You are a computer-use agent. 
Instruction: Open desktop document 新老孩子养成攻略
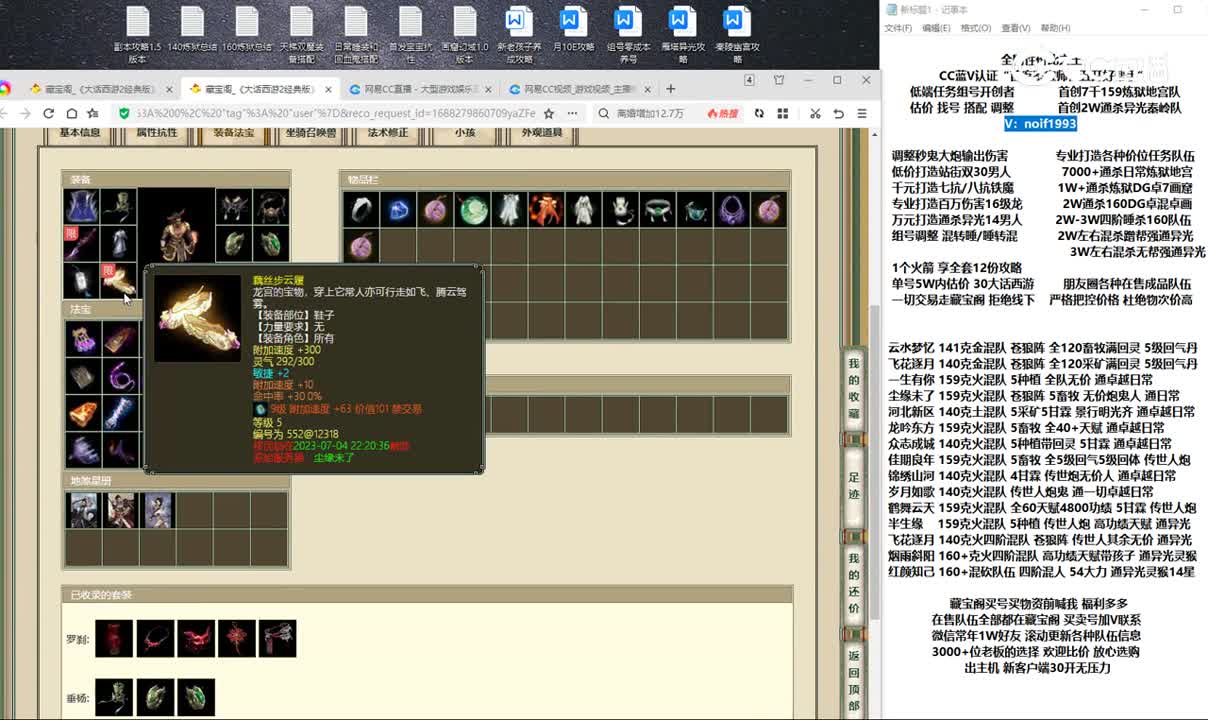518,36
